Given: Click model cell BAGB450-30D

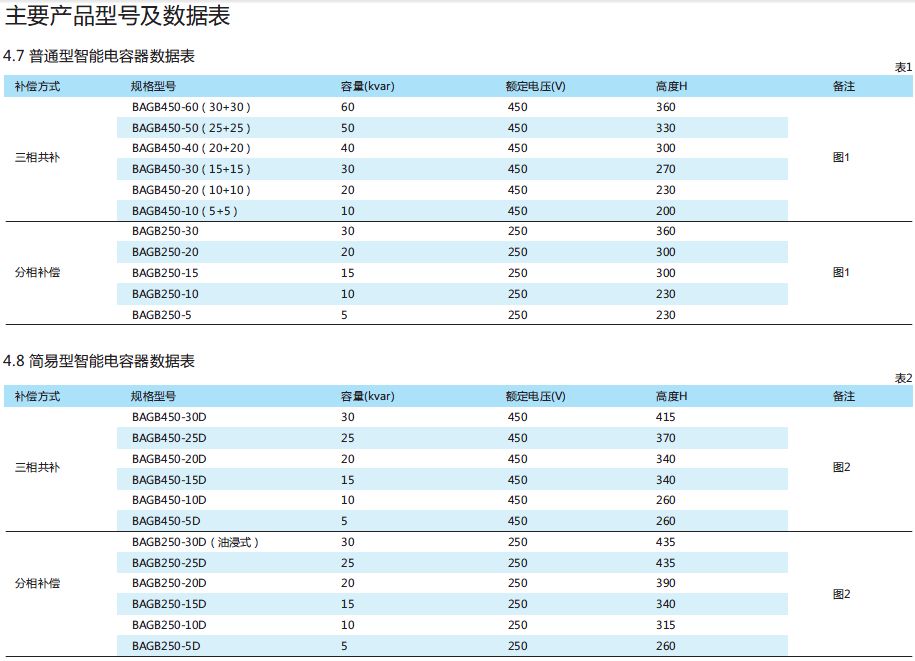Looking at the screenshot, I should pyautogui.click(x=169, y=417).
